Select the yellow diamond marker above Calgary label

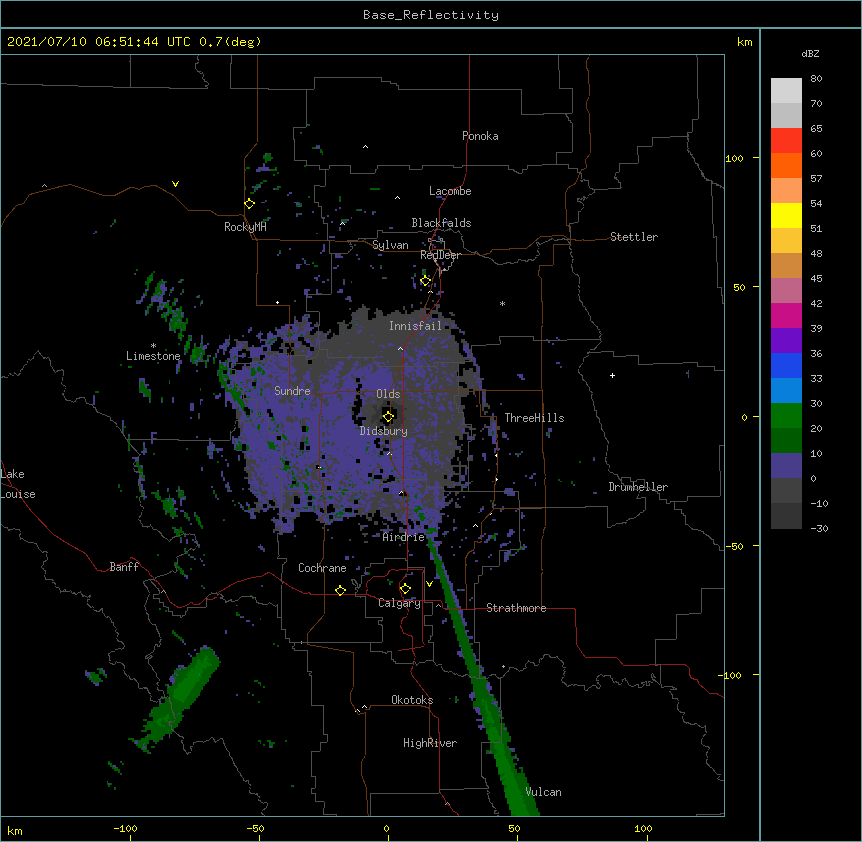[x=405, y=589]
